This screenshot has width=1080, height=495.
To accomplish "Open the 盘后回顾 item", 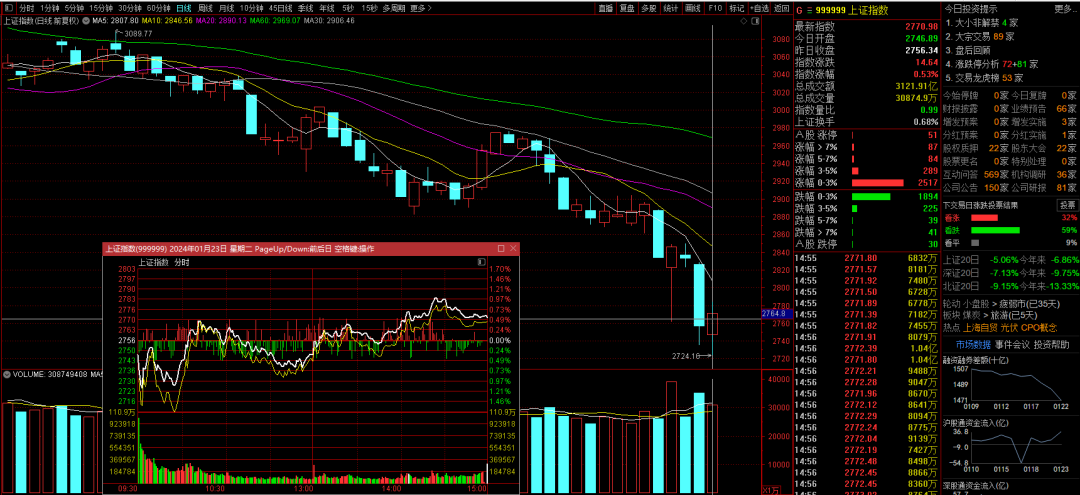I will [968, 50].
